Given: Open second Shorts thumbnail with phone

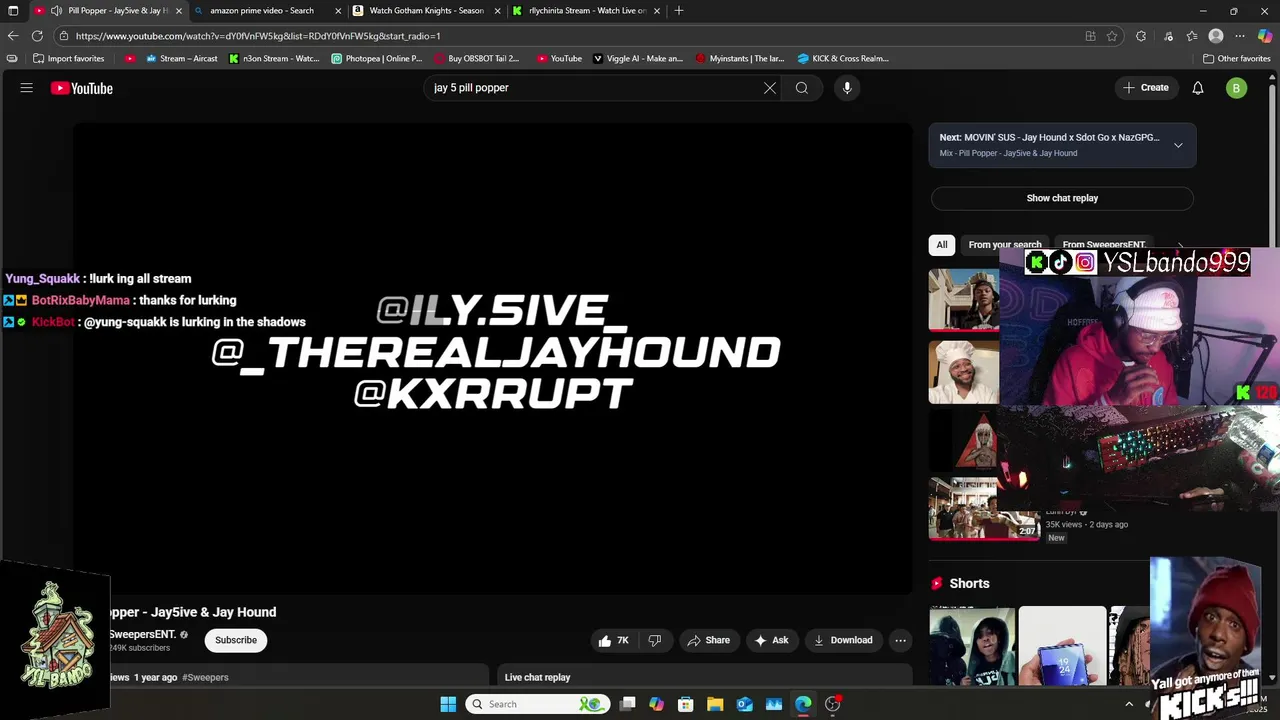Looking at the screenshot, I should (1062, 646).
